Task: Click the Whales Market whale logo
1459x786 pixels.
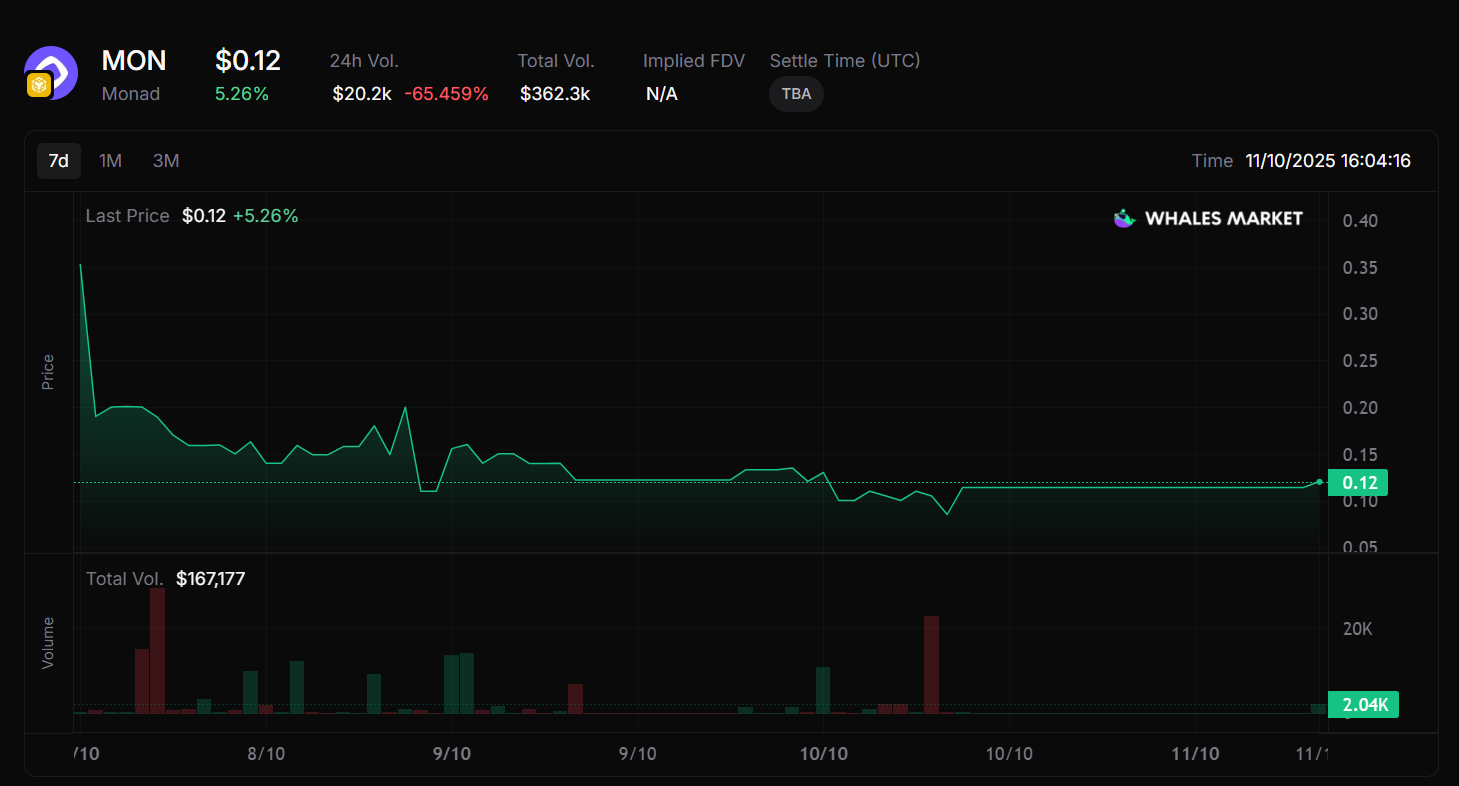Action: pyautogui.click(x=1125, y=218)
